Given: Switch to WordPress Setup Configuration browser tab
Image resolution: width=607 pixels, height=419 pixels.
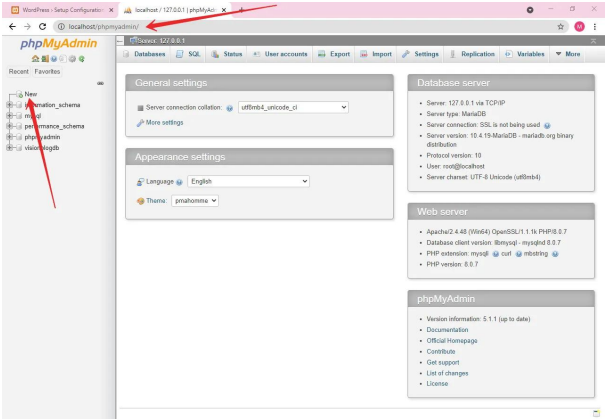Looking at the screenshot, I should tap(62, 10).
